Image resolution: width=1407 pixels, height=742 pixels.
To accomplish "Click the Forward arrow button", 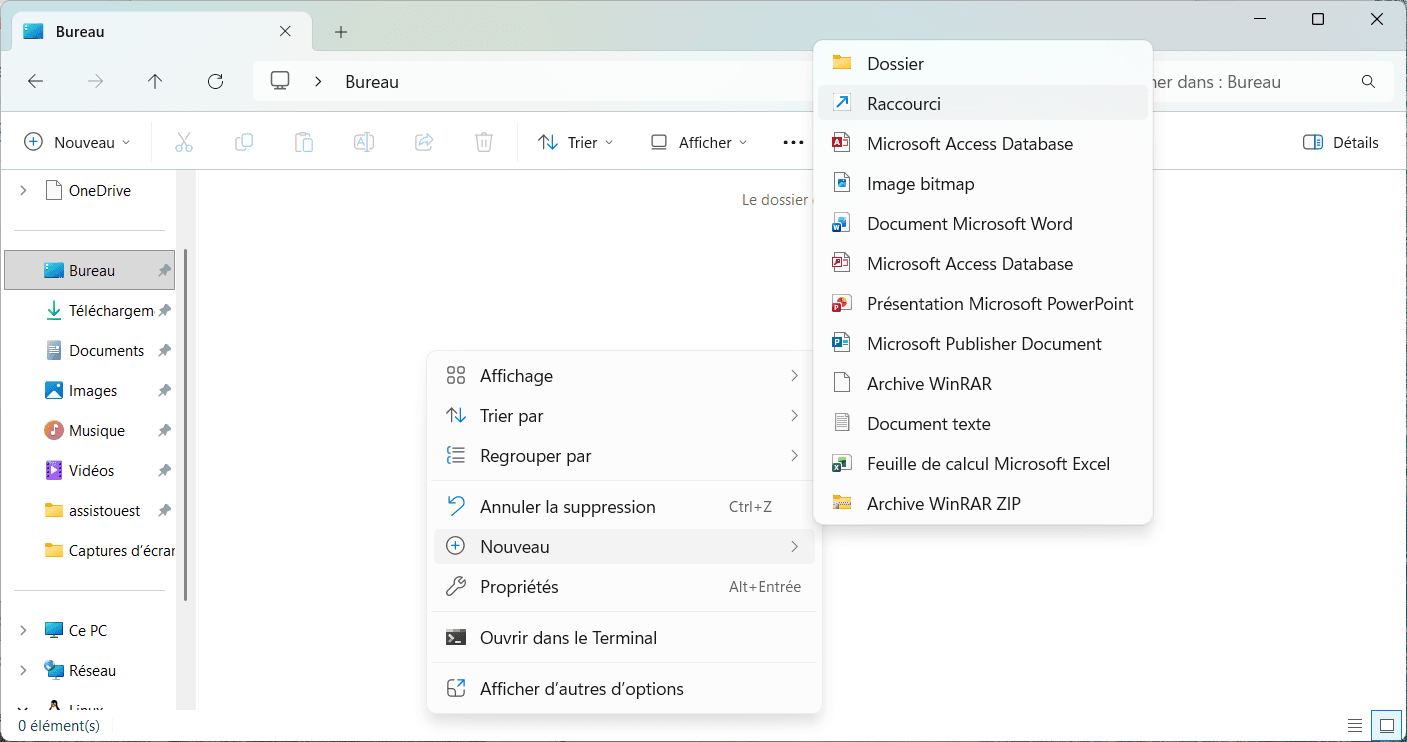I will (x=96, y=82).
